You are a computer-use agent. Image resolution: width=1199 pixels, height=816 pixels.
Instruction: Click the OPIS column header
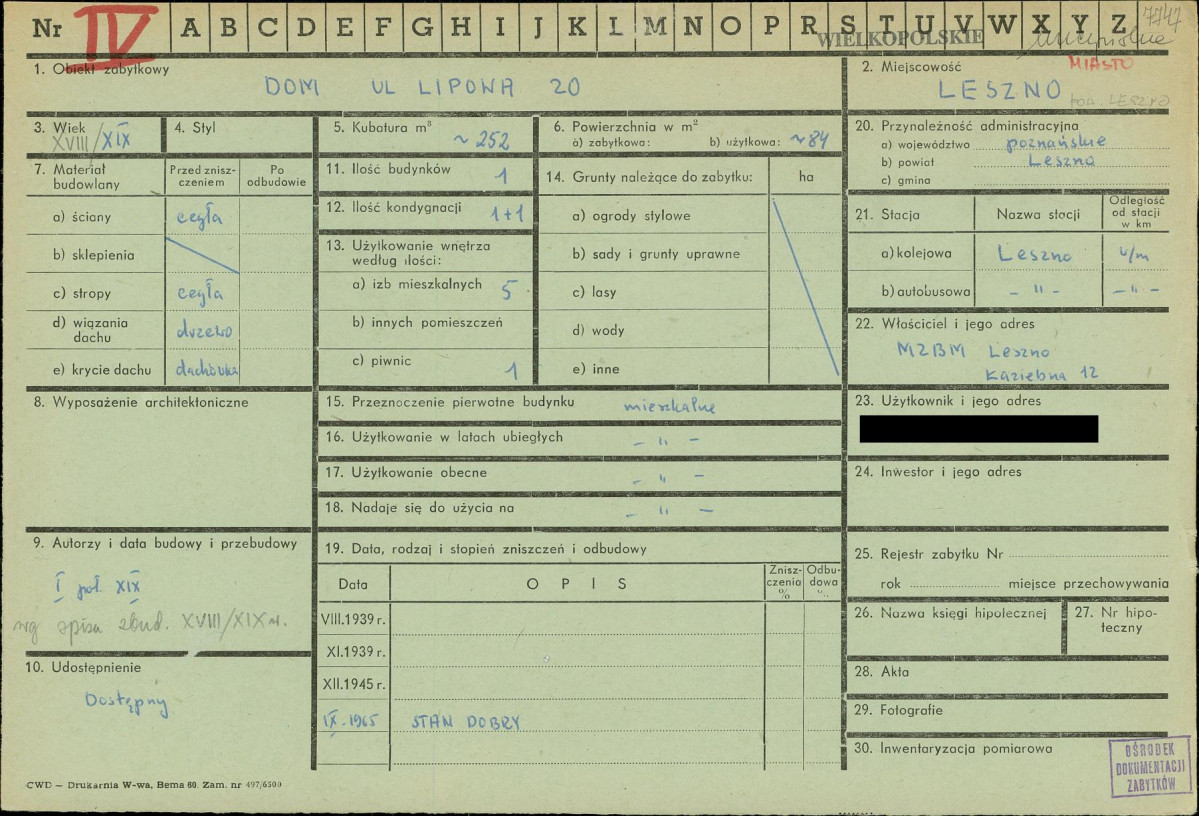[x=577, y=584]
